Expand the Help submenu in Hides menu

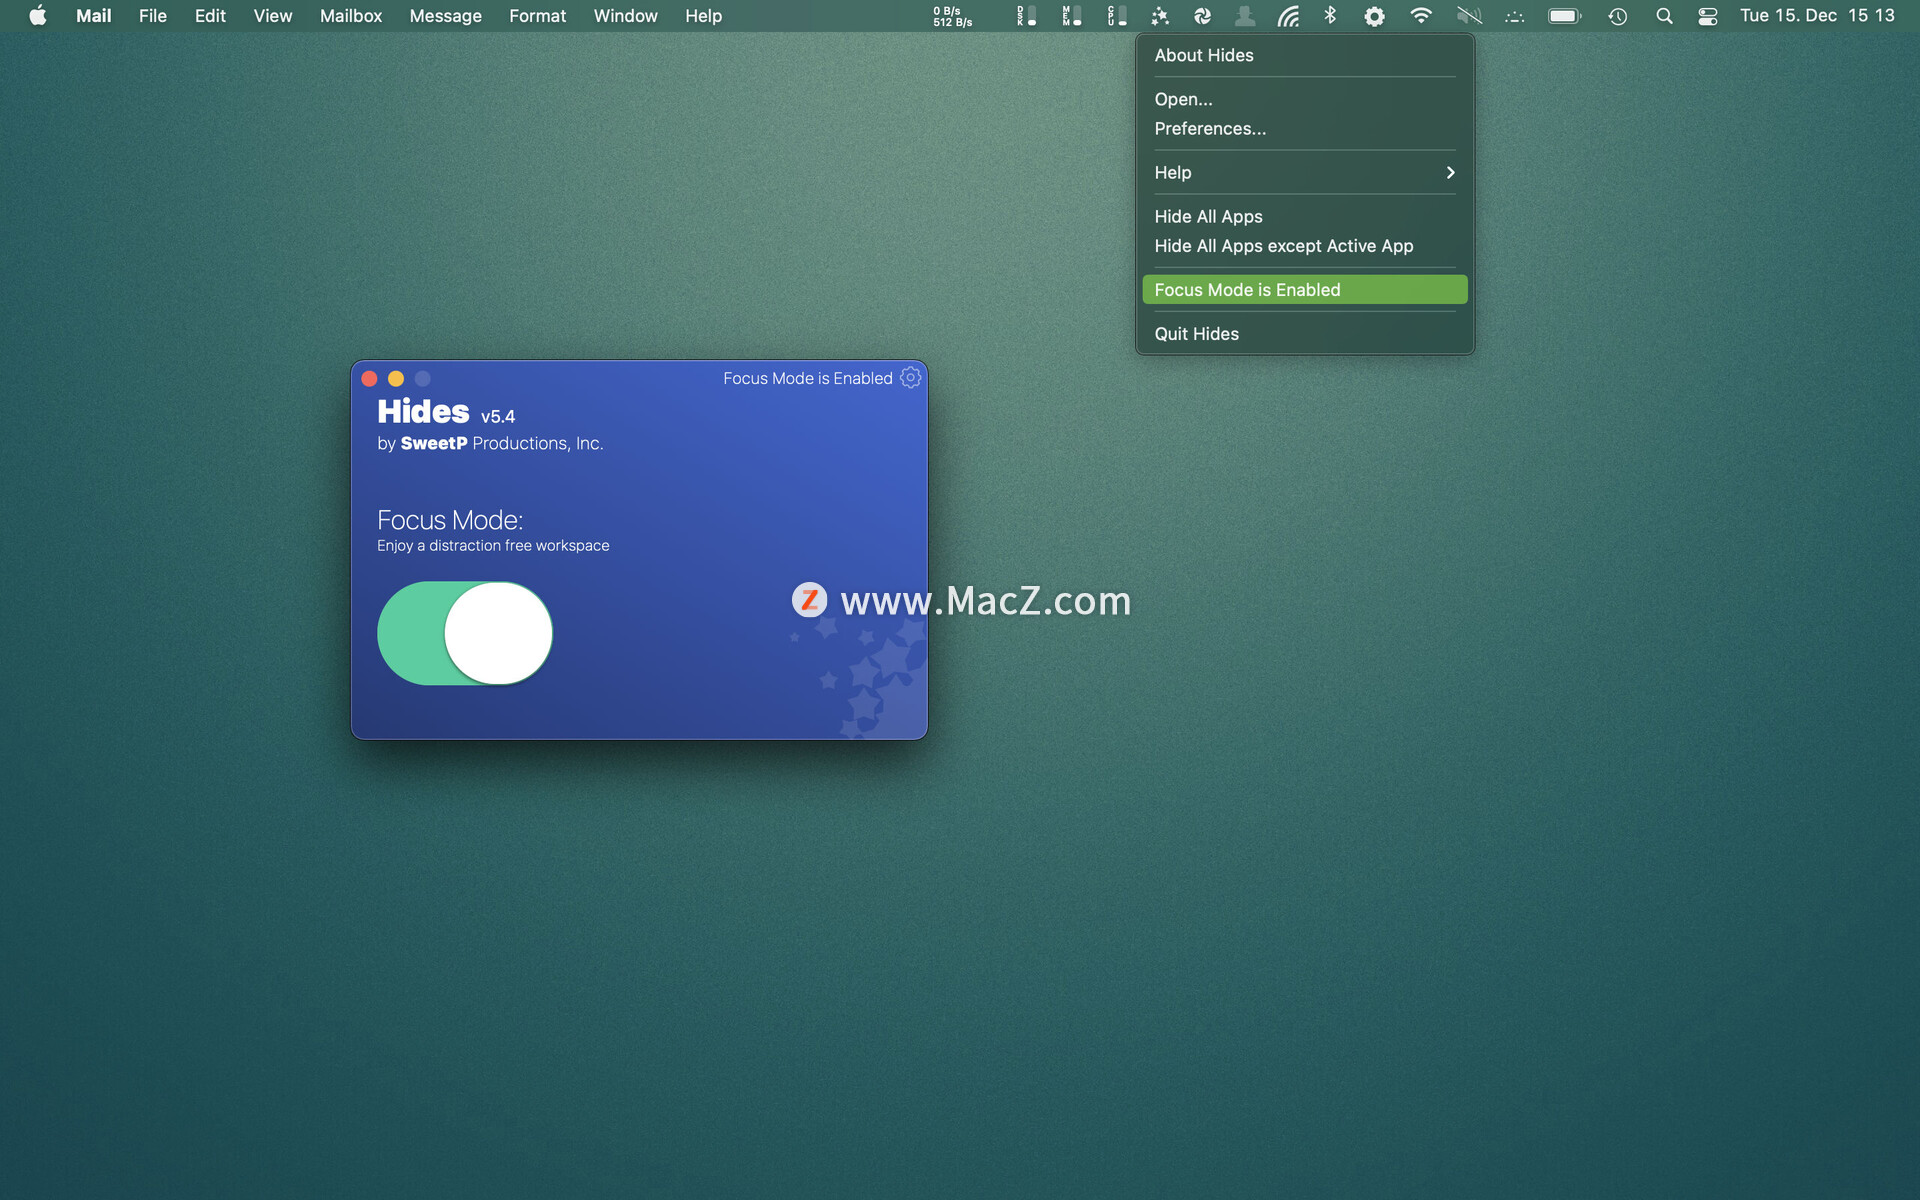click(1304, 172)
